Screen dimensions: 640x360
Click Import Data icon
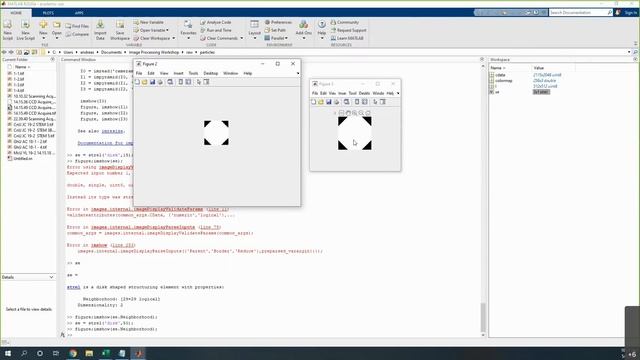100,31
